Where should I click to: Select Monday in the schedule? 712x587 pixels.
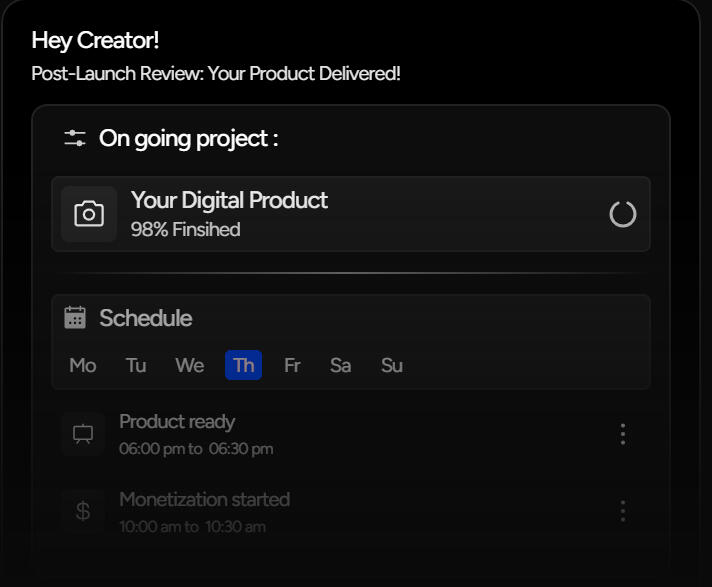83,365
